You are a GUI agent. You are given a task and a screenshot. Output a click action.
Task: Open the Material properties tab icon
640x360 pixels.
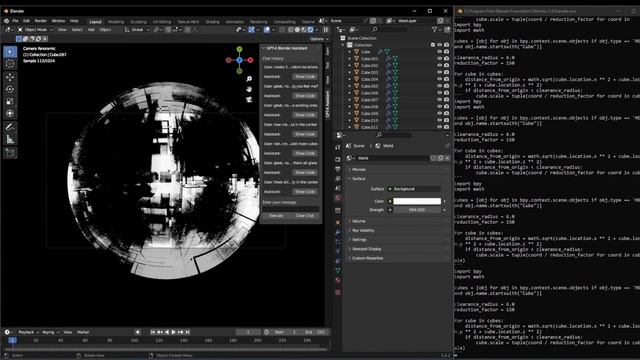338,280
